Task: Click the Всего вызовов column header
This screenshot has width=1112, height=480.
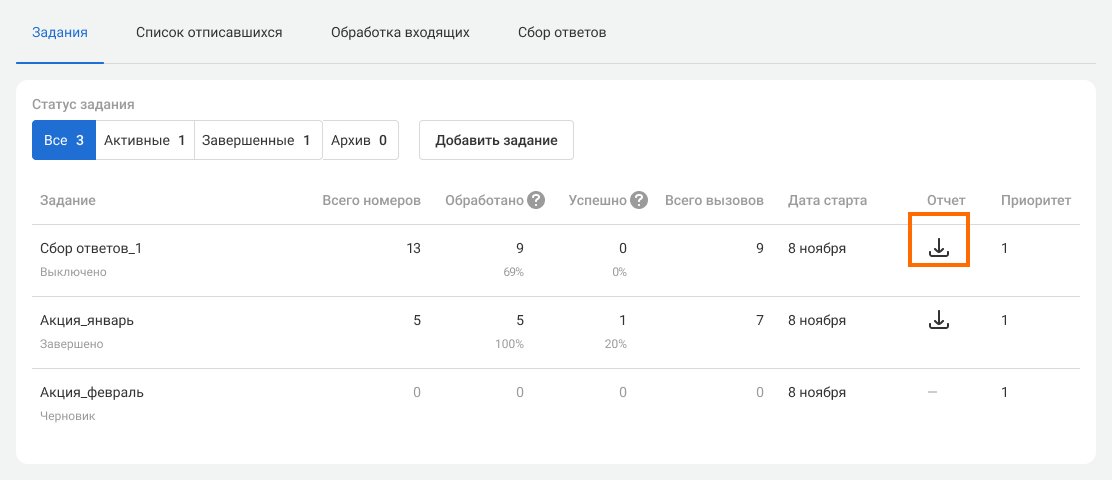Action: click(x=714, y=200)
